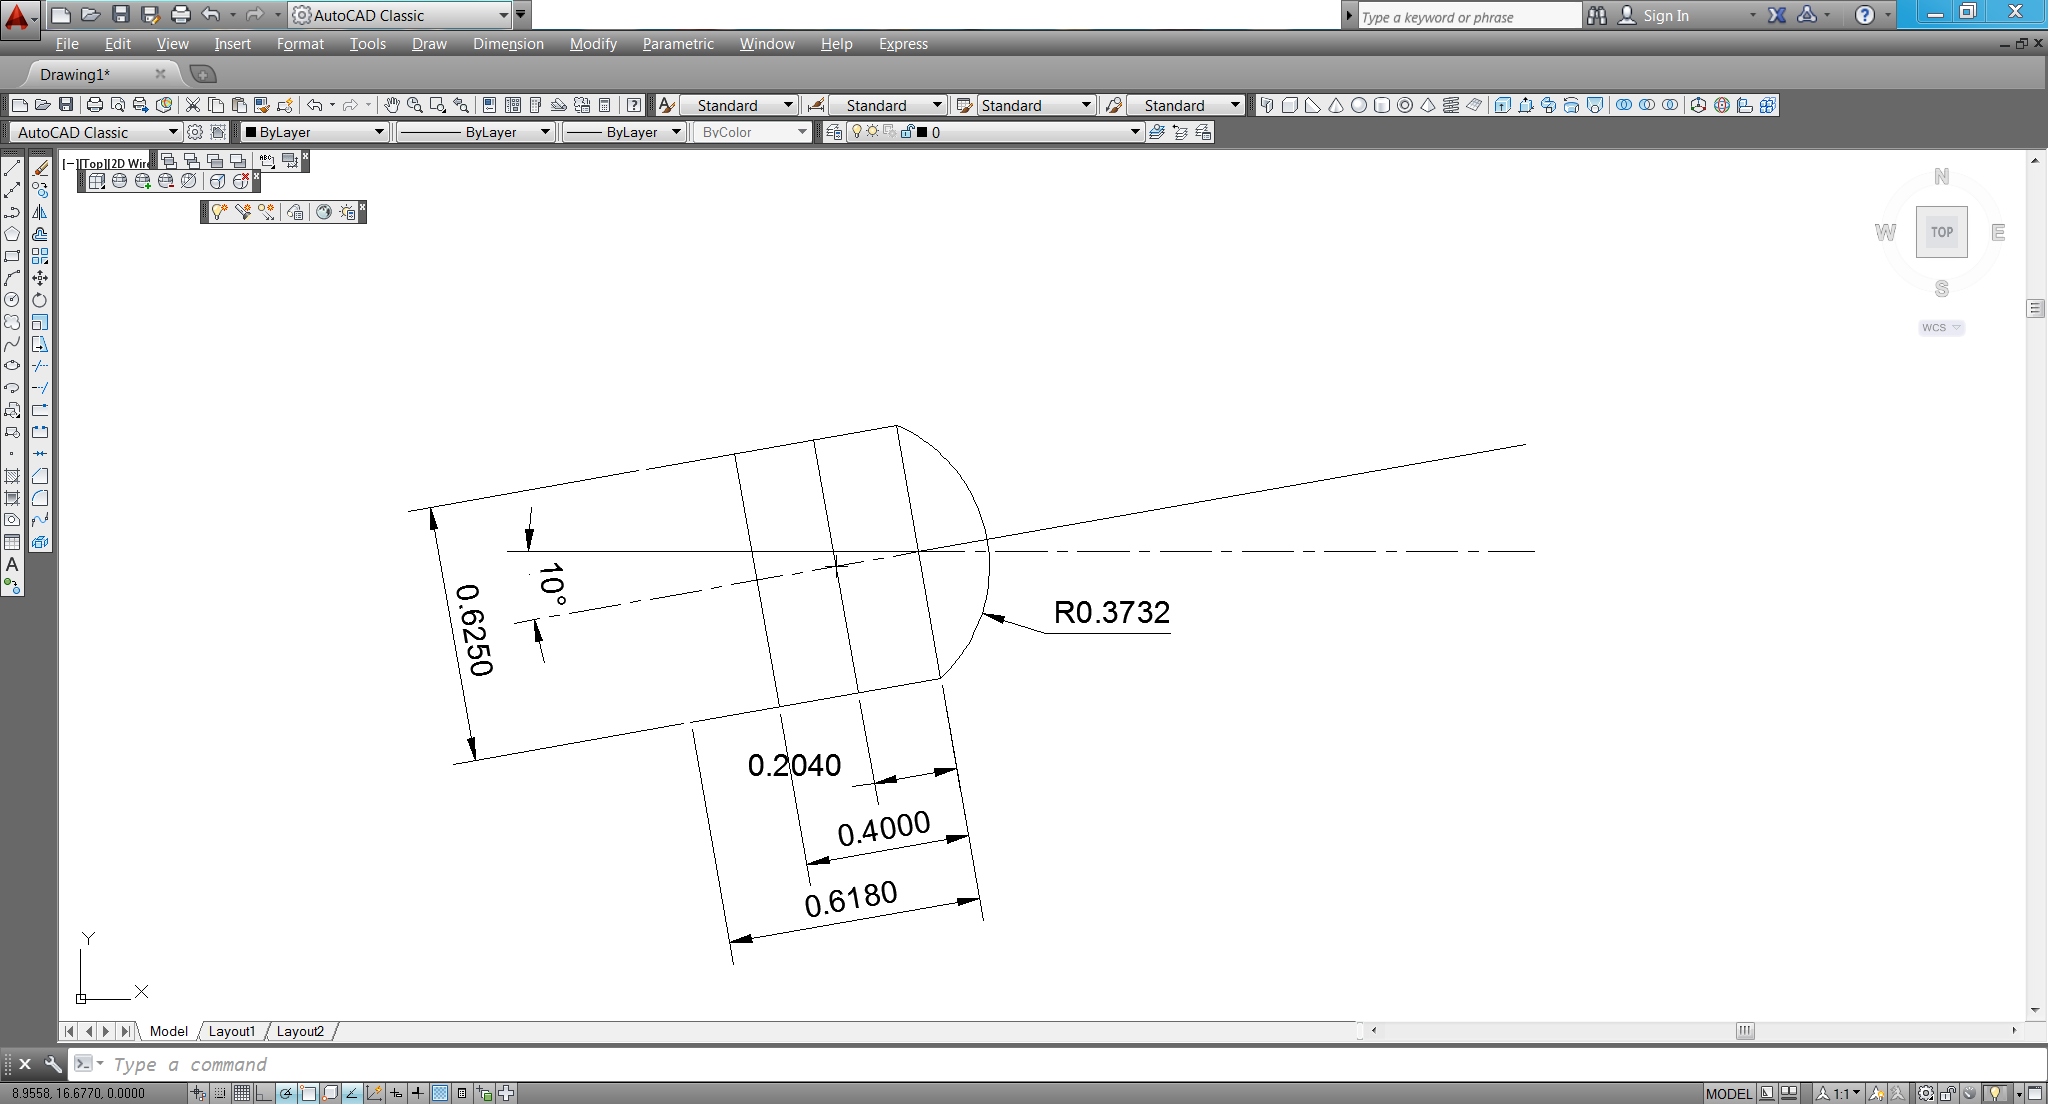Open the Dimension Style Standard dropdown

tap(888, 105)
